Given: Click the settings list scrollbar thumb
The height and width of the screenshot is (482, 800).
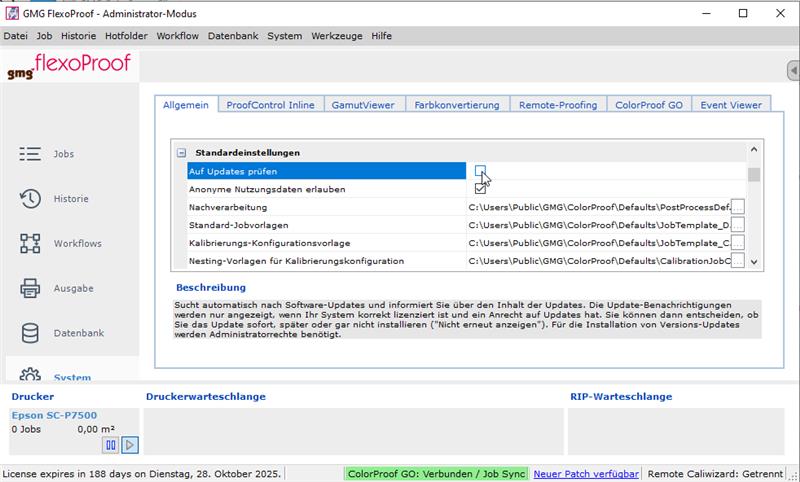Looking at the screenshot, I should click(754, 174).
